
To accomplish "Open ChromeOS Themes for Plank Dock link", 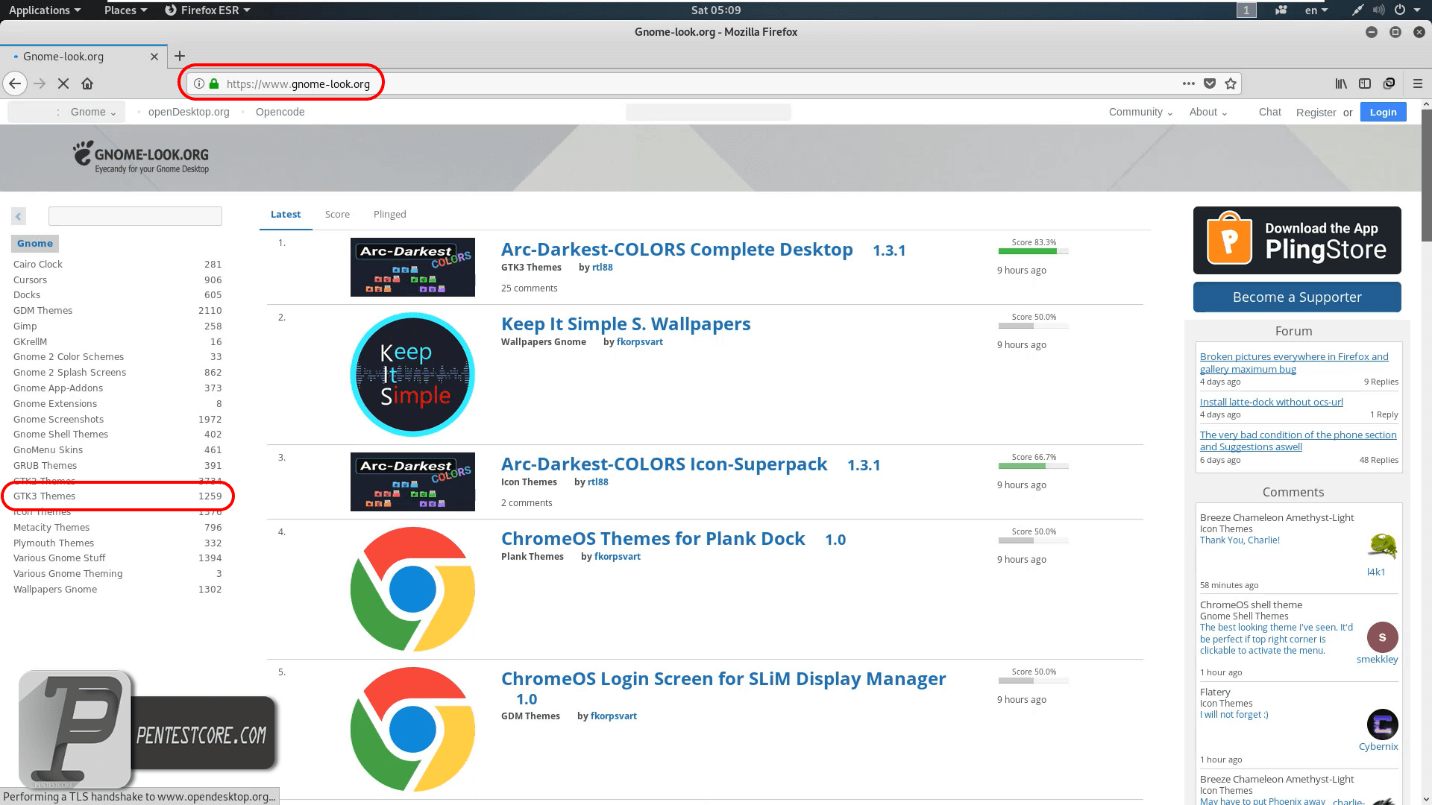I will point(653,539).
